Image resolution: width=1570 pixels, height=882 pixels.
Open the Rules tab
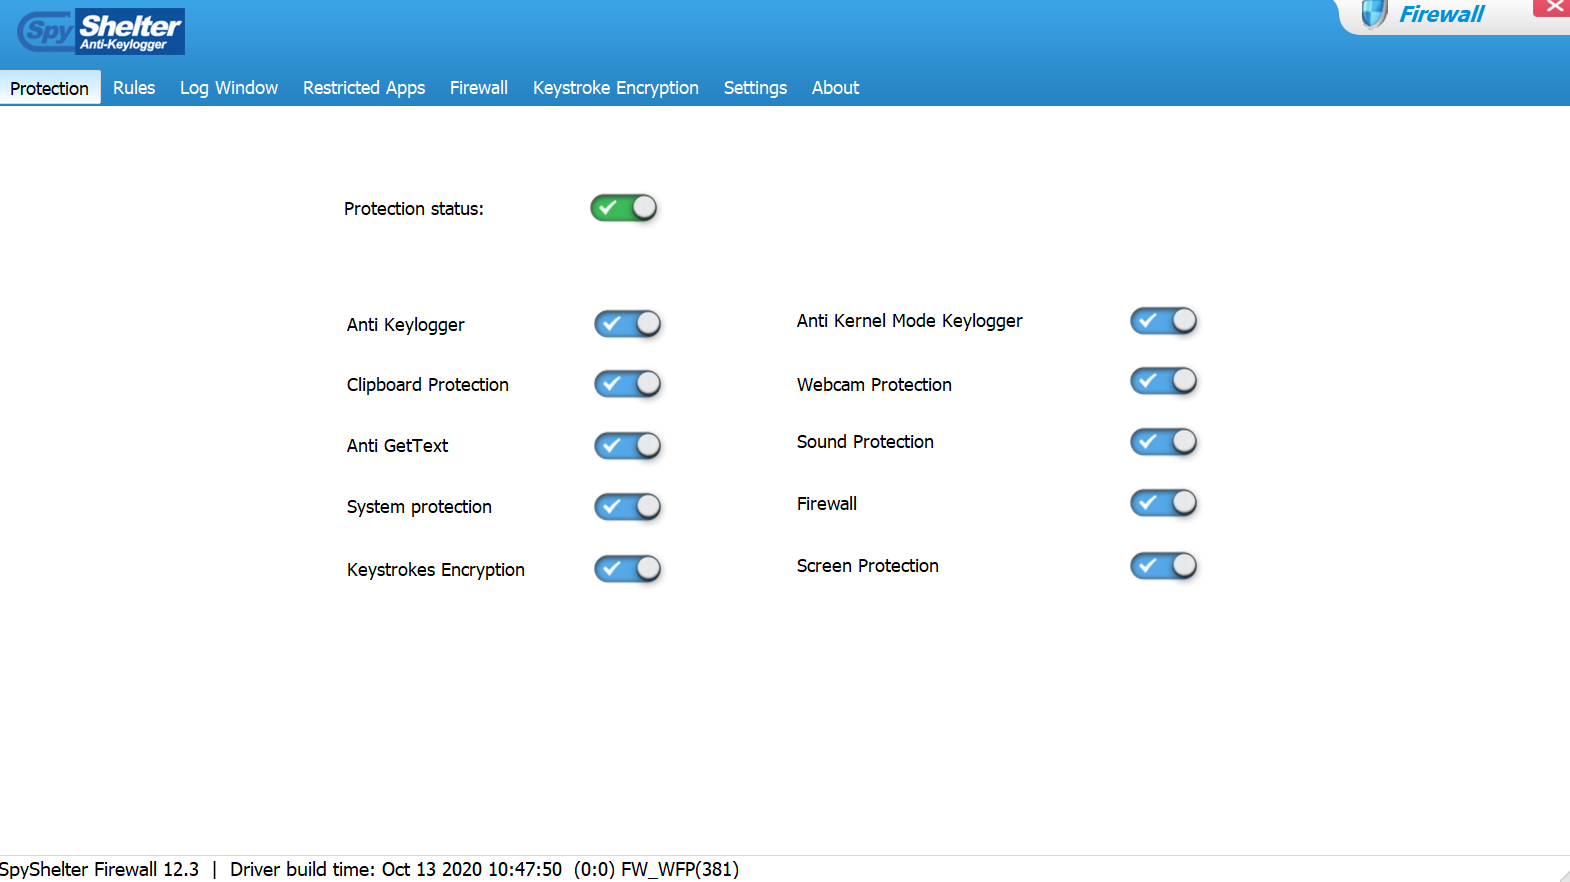tap(134, 88)
